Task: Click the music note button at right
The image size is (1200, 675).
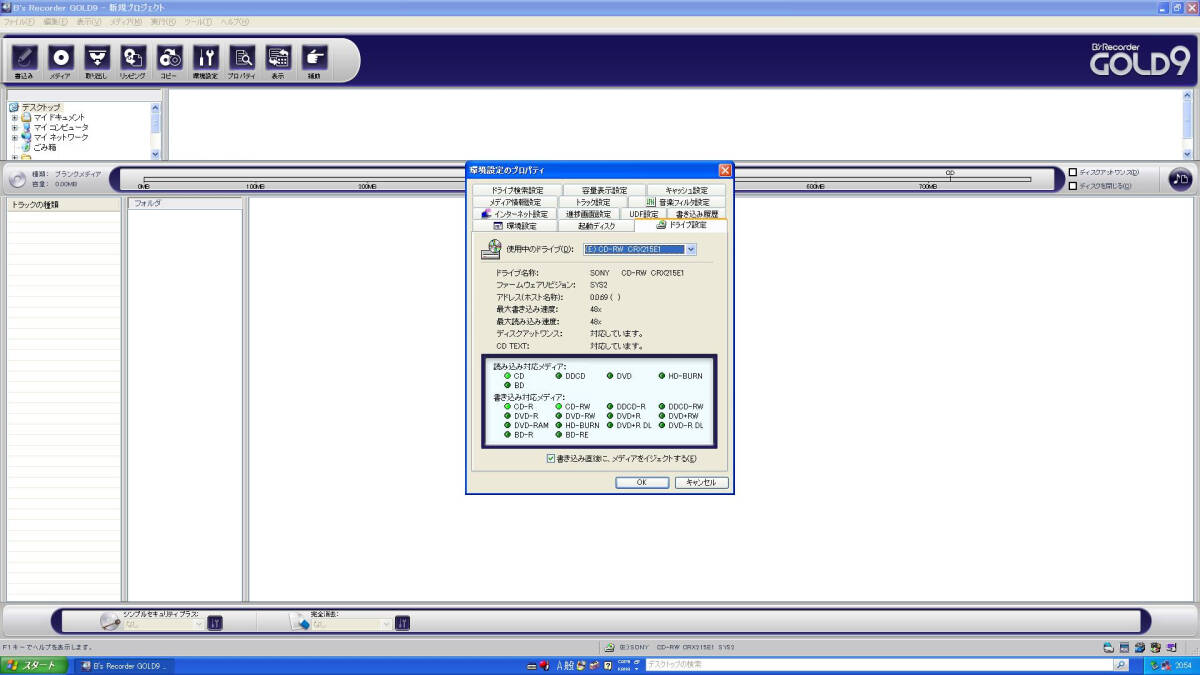Action: tap(1180, 178)
